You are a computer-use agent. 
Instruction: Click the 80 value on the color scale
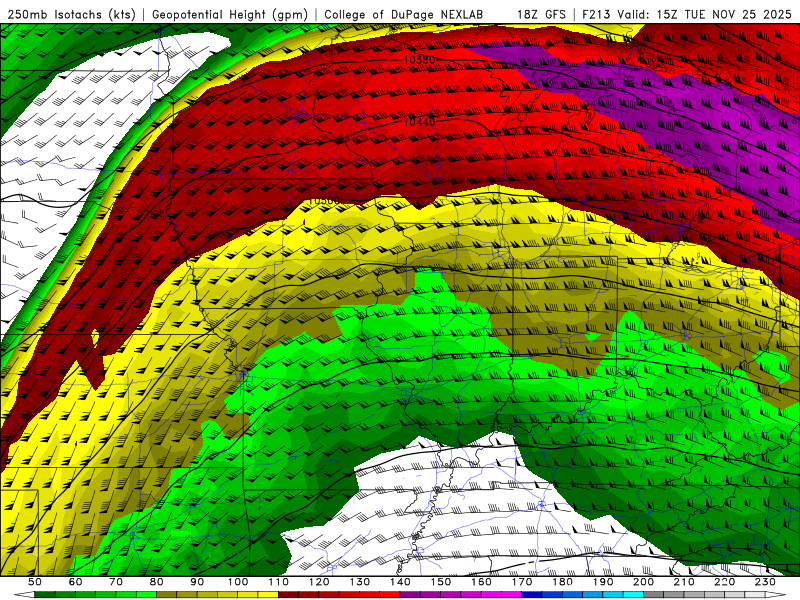[x=156, y=582]
